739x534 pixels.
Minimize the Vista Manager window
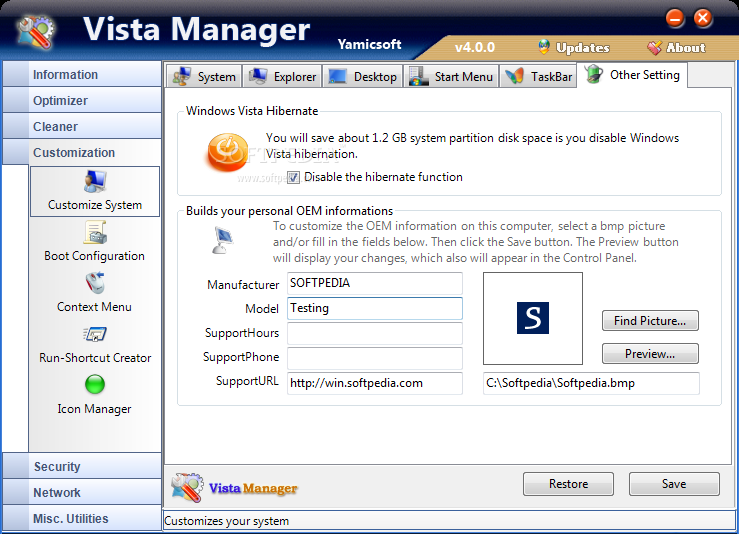point(674,19)
